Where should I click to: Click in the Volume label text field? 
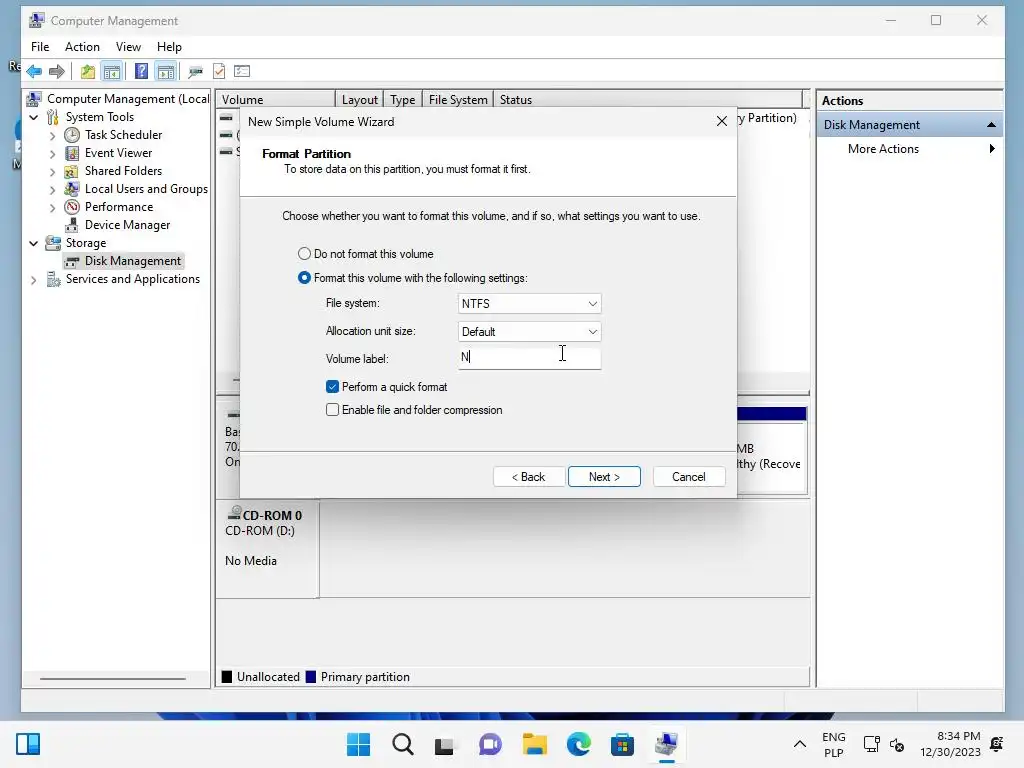530,357
